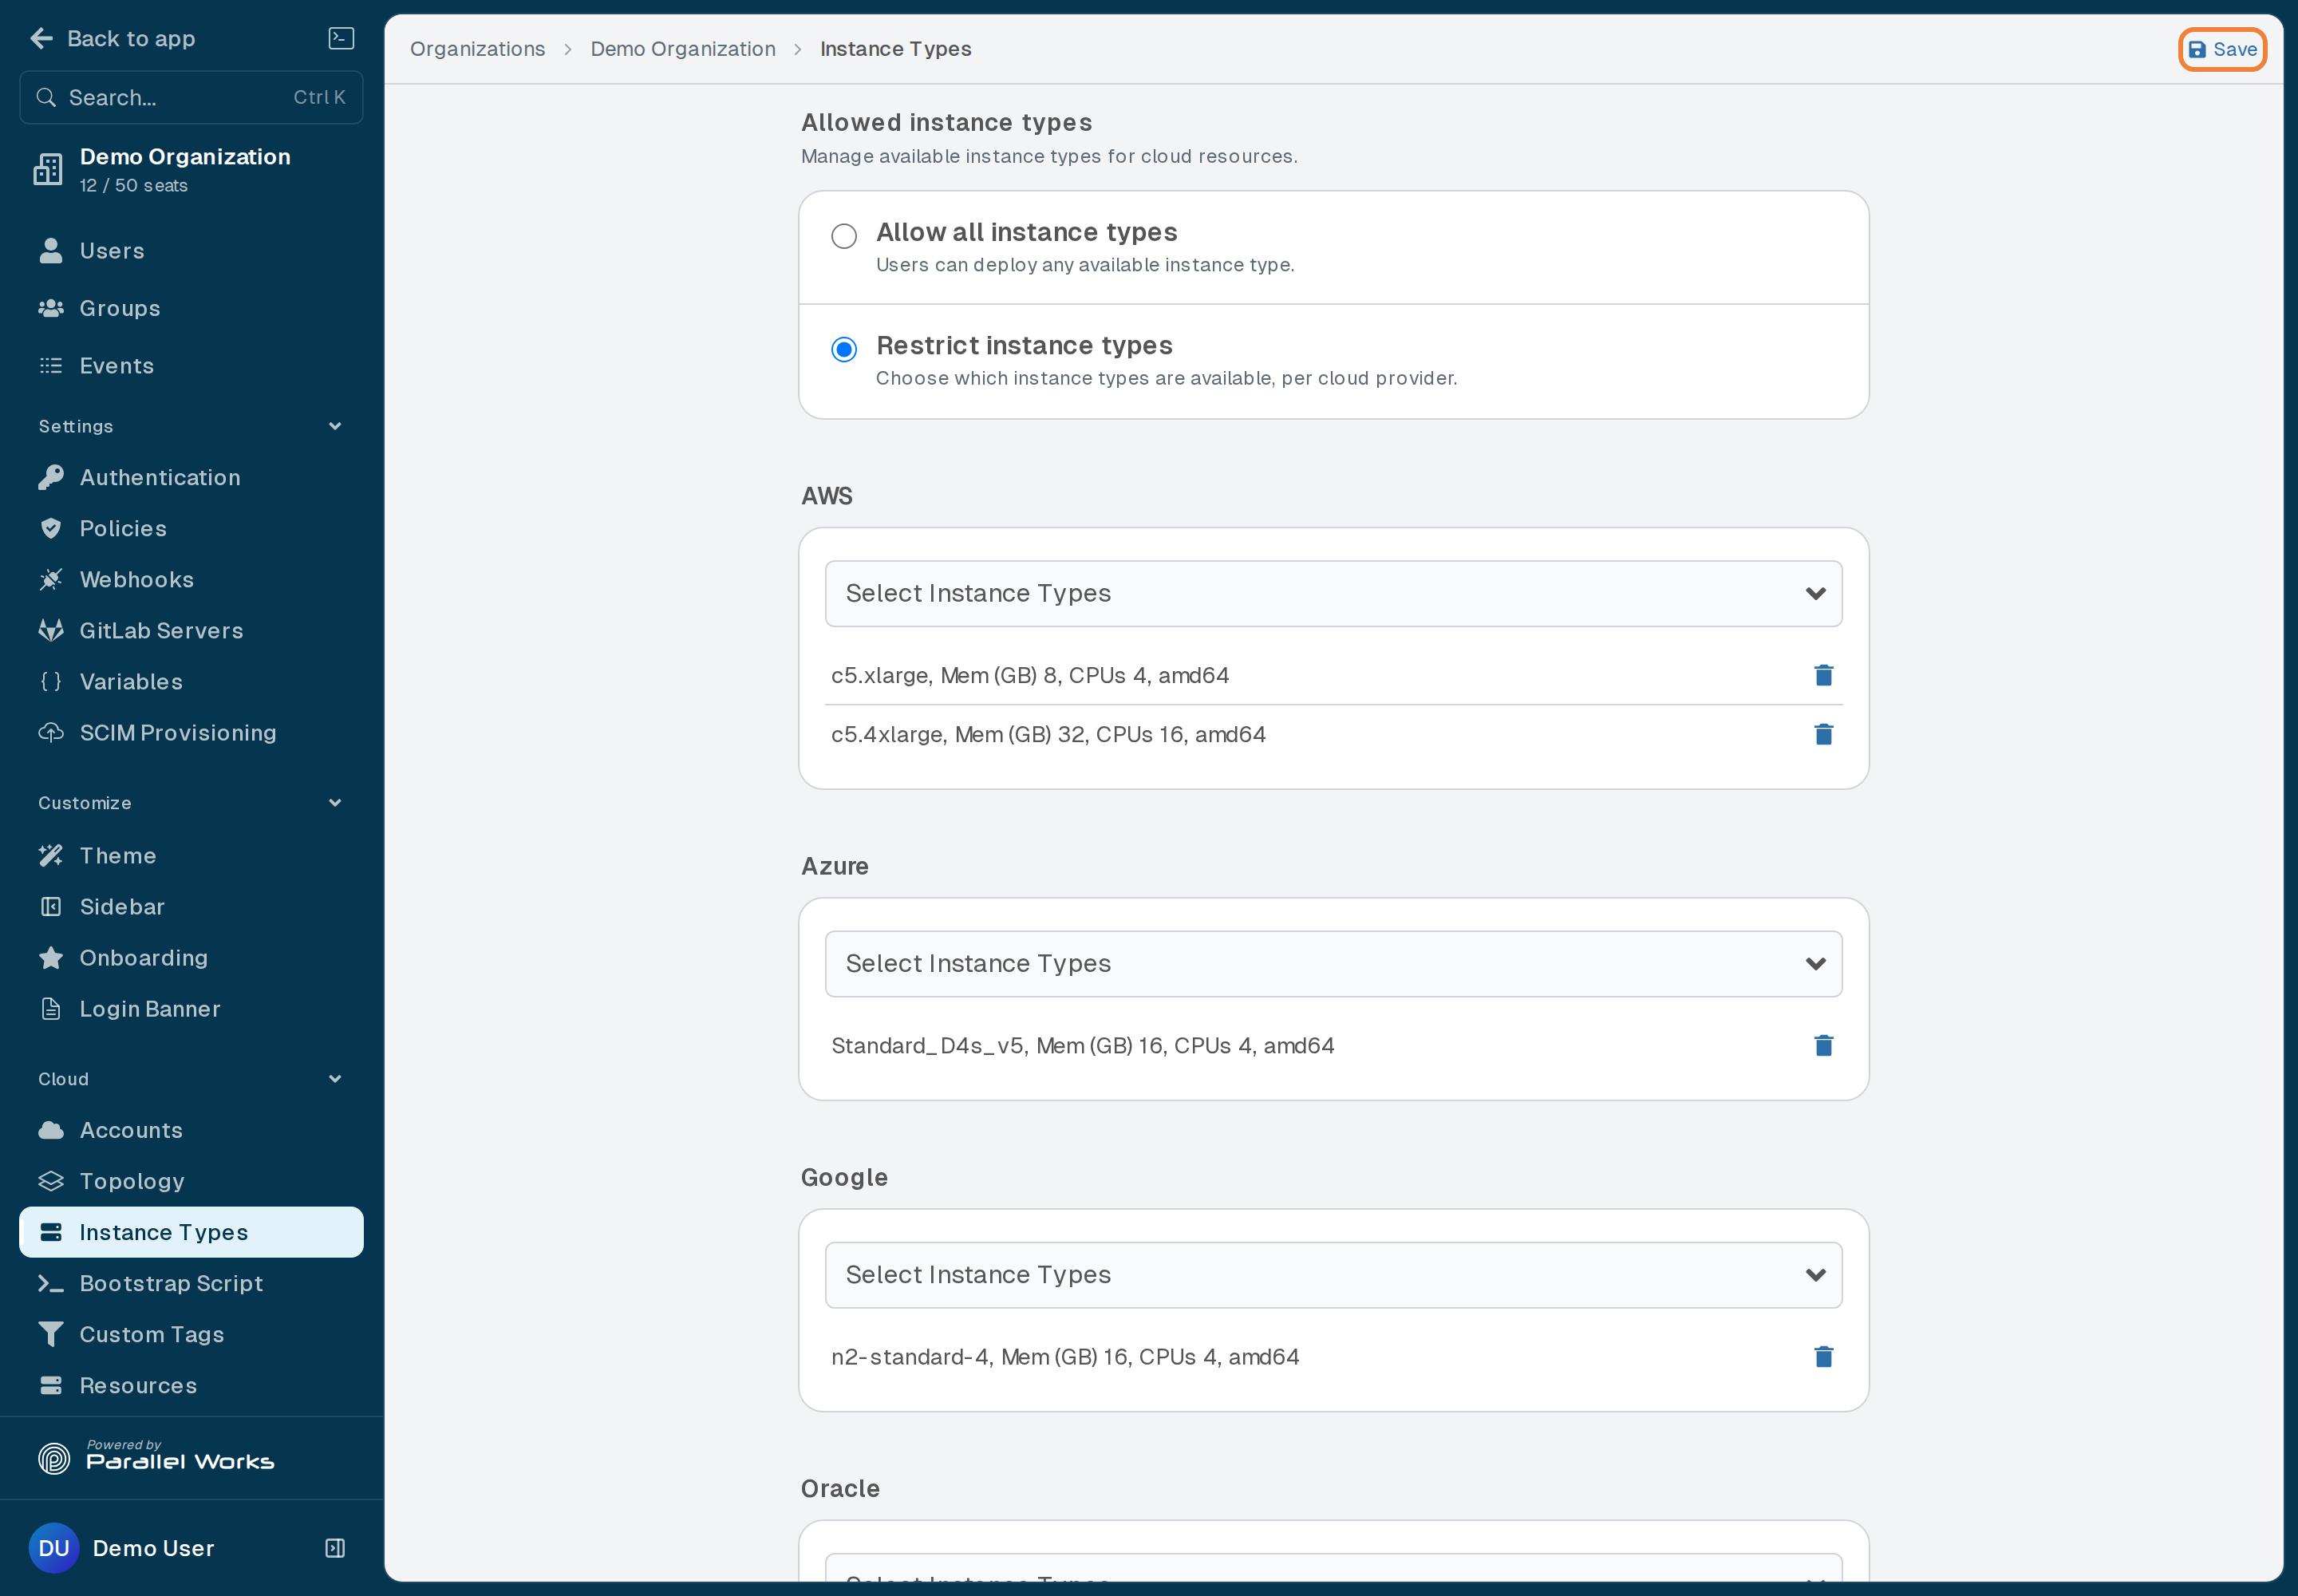Open Google Select Instance Types dropdown
2298x1596 pixels.
tap(1333, 1274)
